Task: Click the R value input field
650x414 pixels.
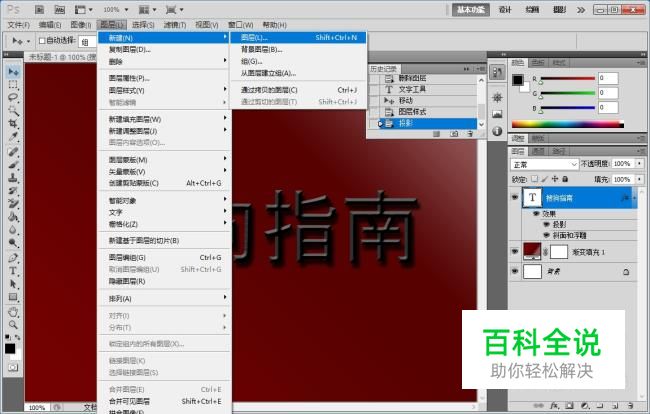Action: point(608,78)
